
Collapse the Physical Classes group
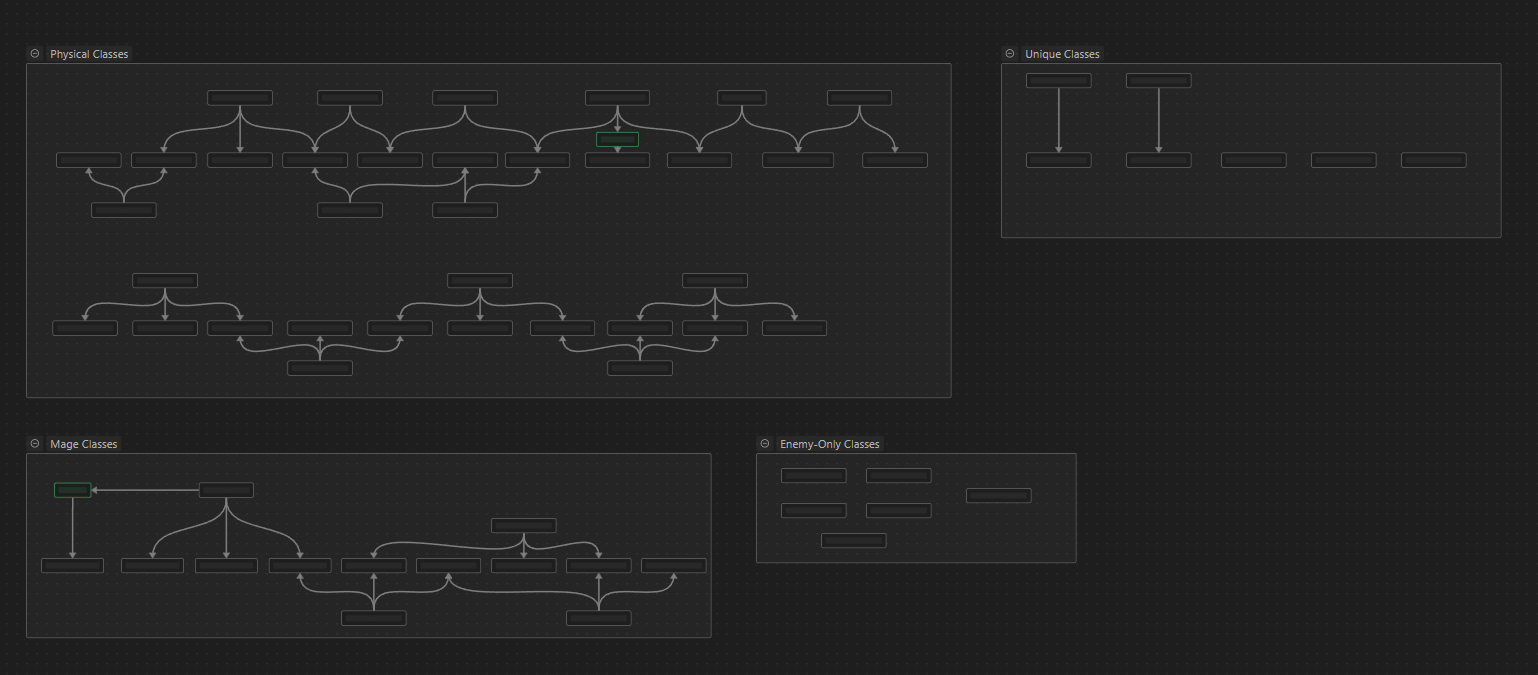pos(35,54)
